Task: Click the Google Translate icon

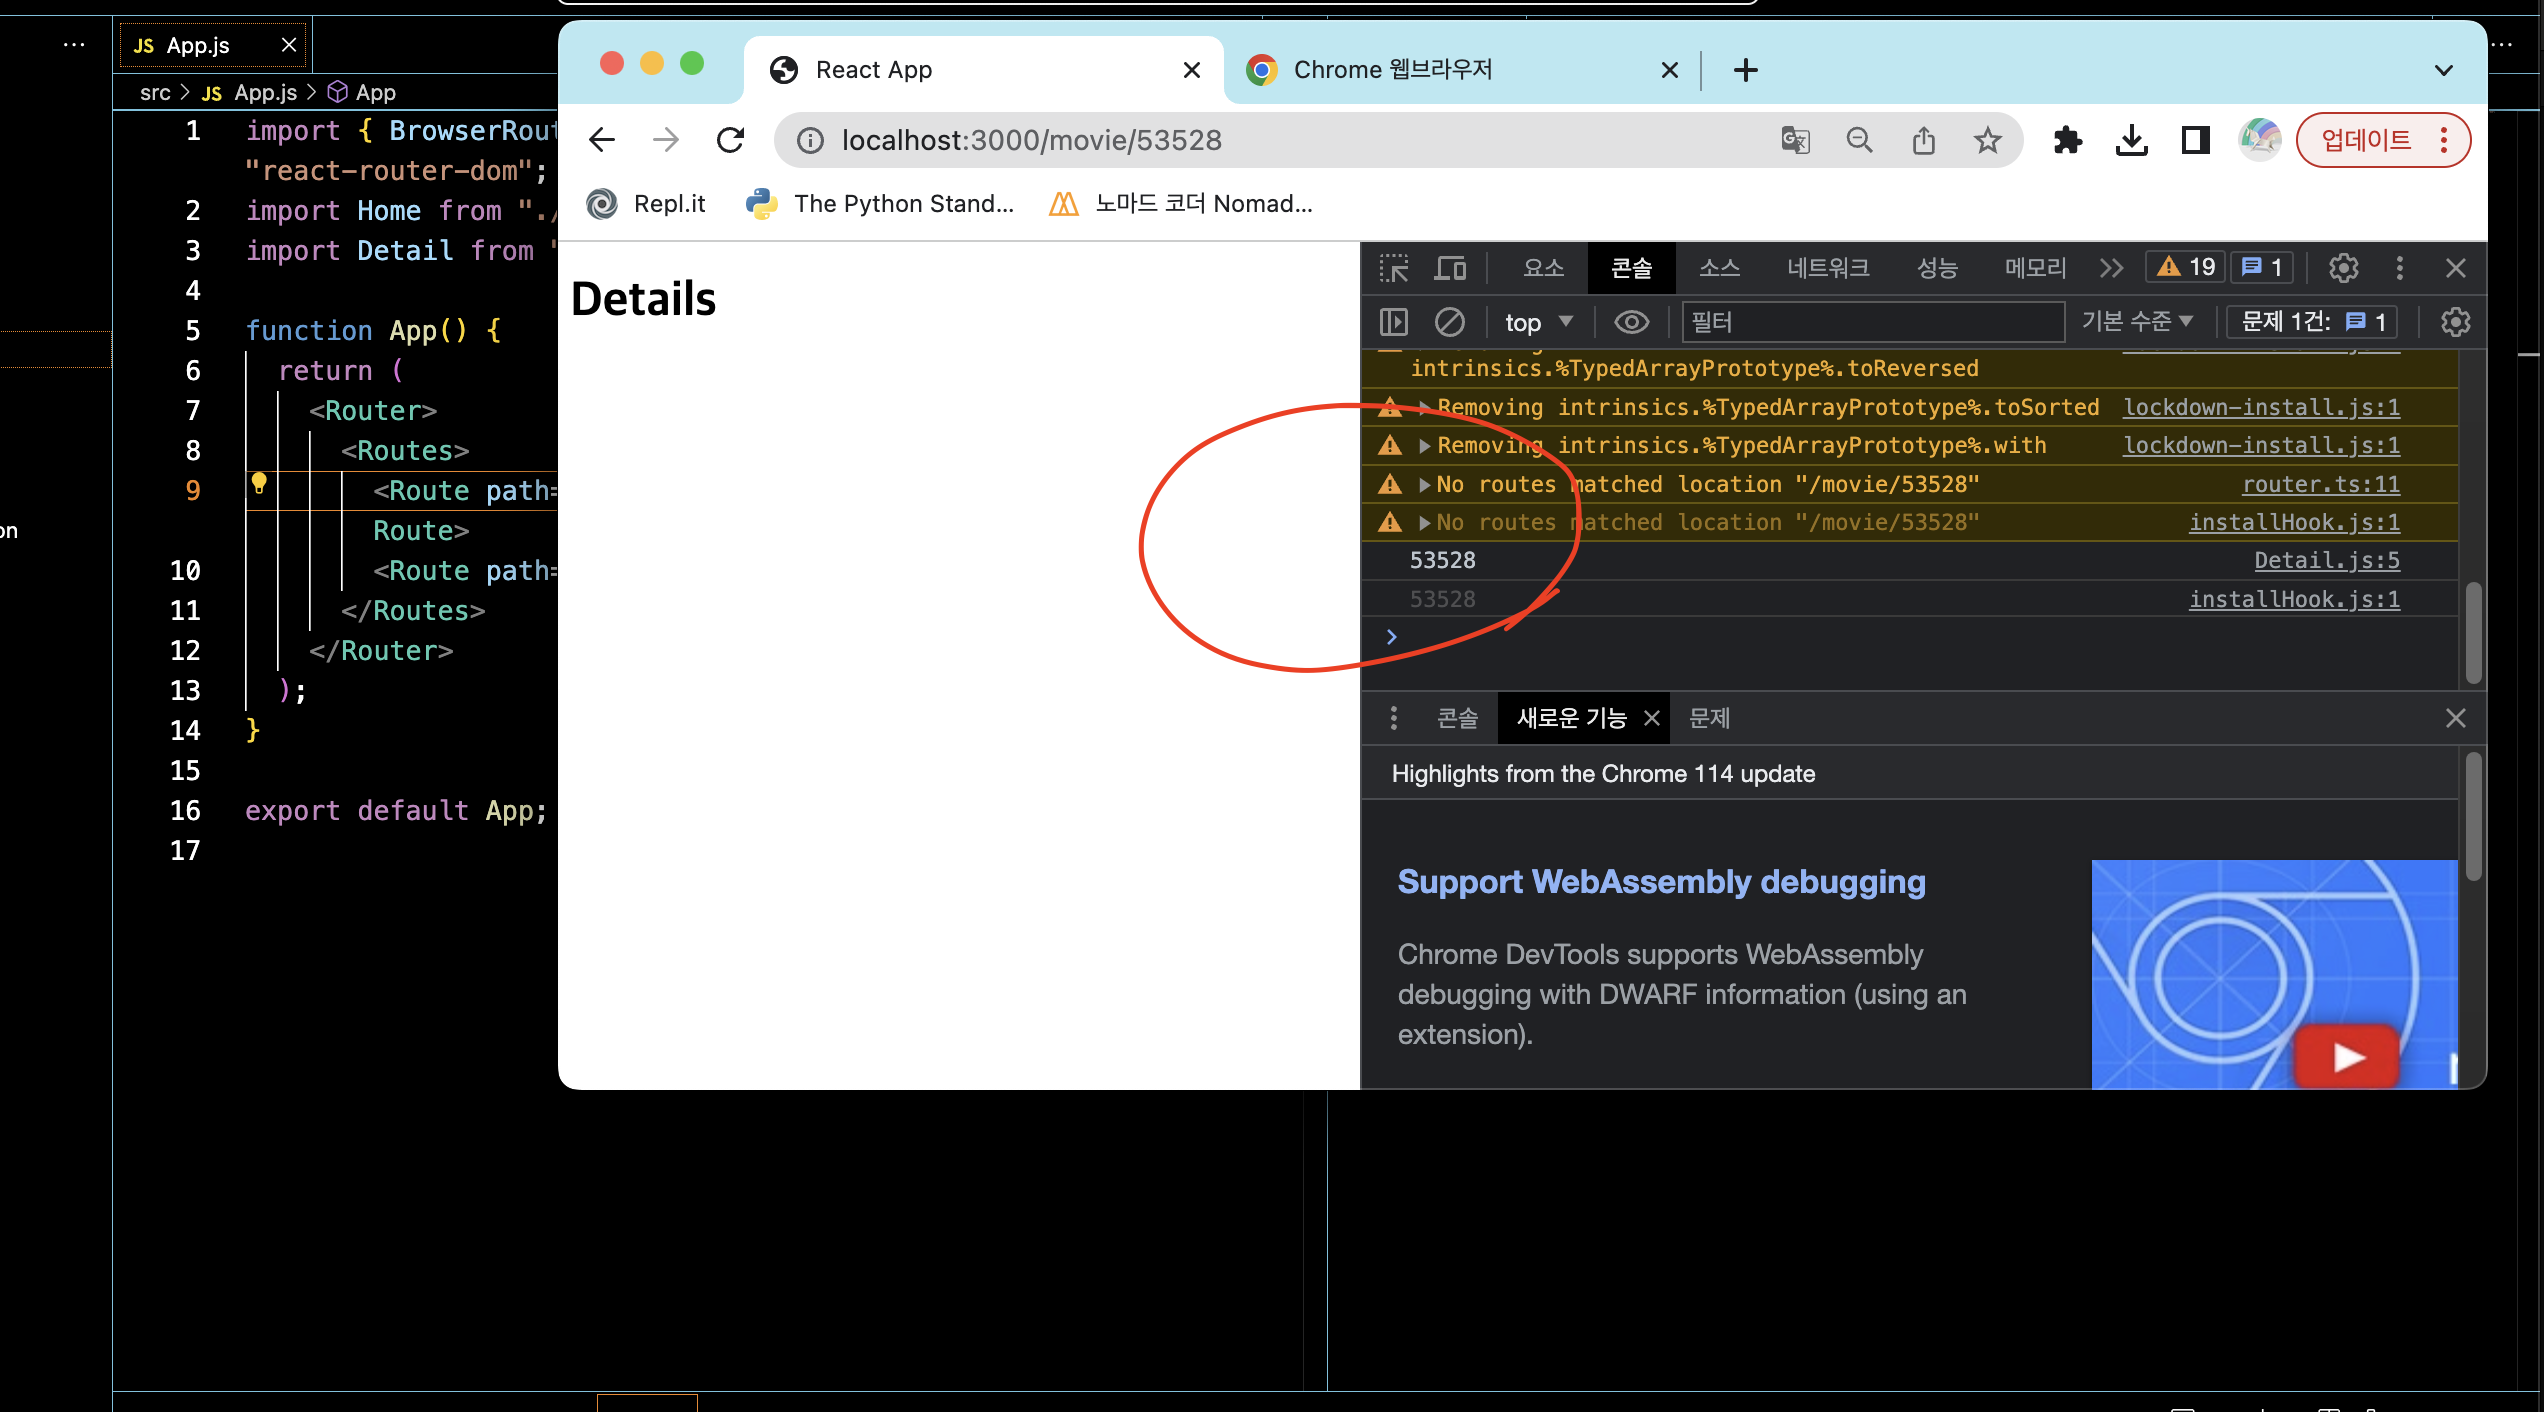Action: pos(1795,140)
